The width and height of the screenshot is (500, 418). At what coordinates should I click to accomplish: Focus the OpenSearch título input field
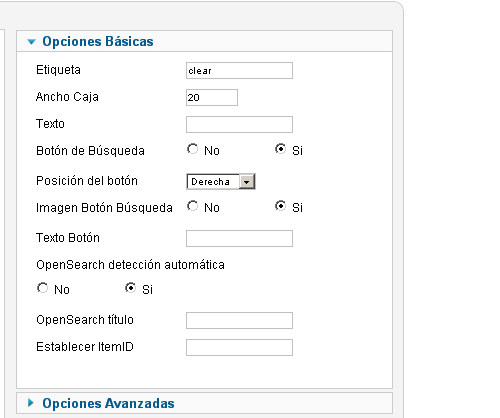(x=239, y=321)
